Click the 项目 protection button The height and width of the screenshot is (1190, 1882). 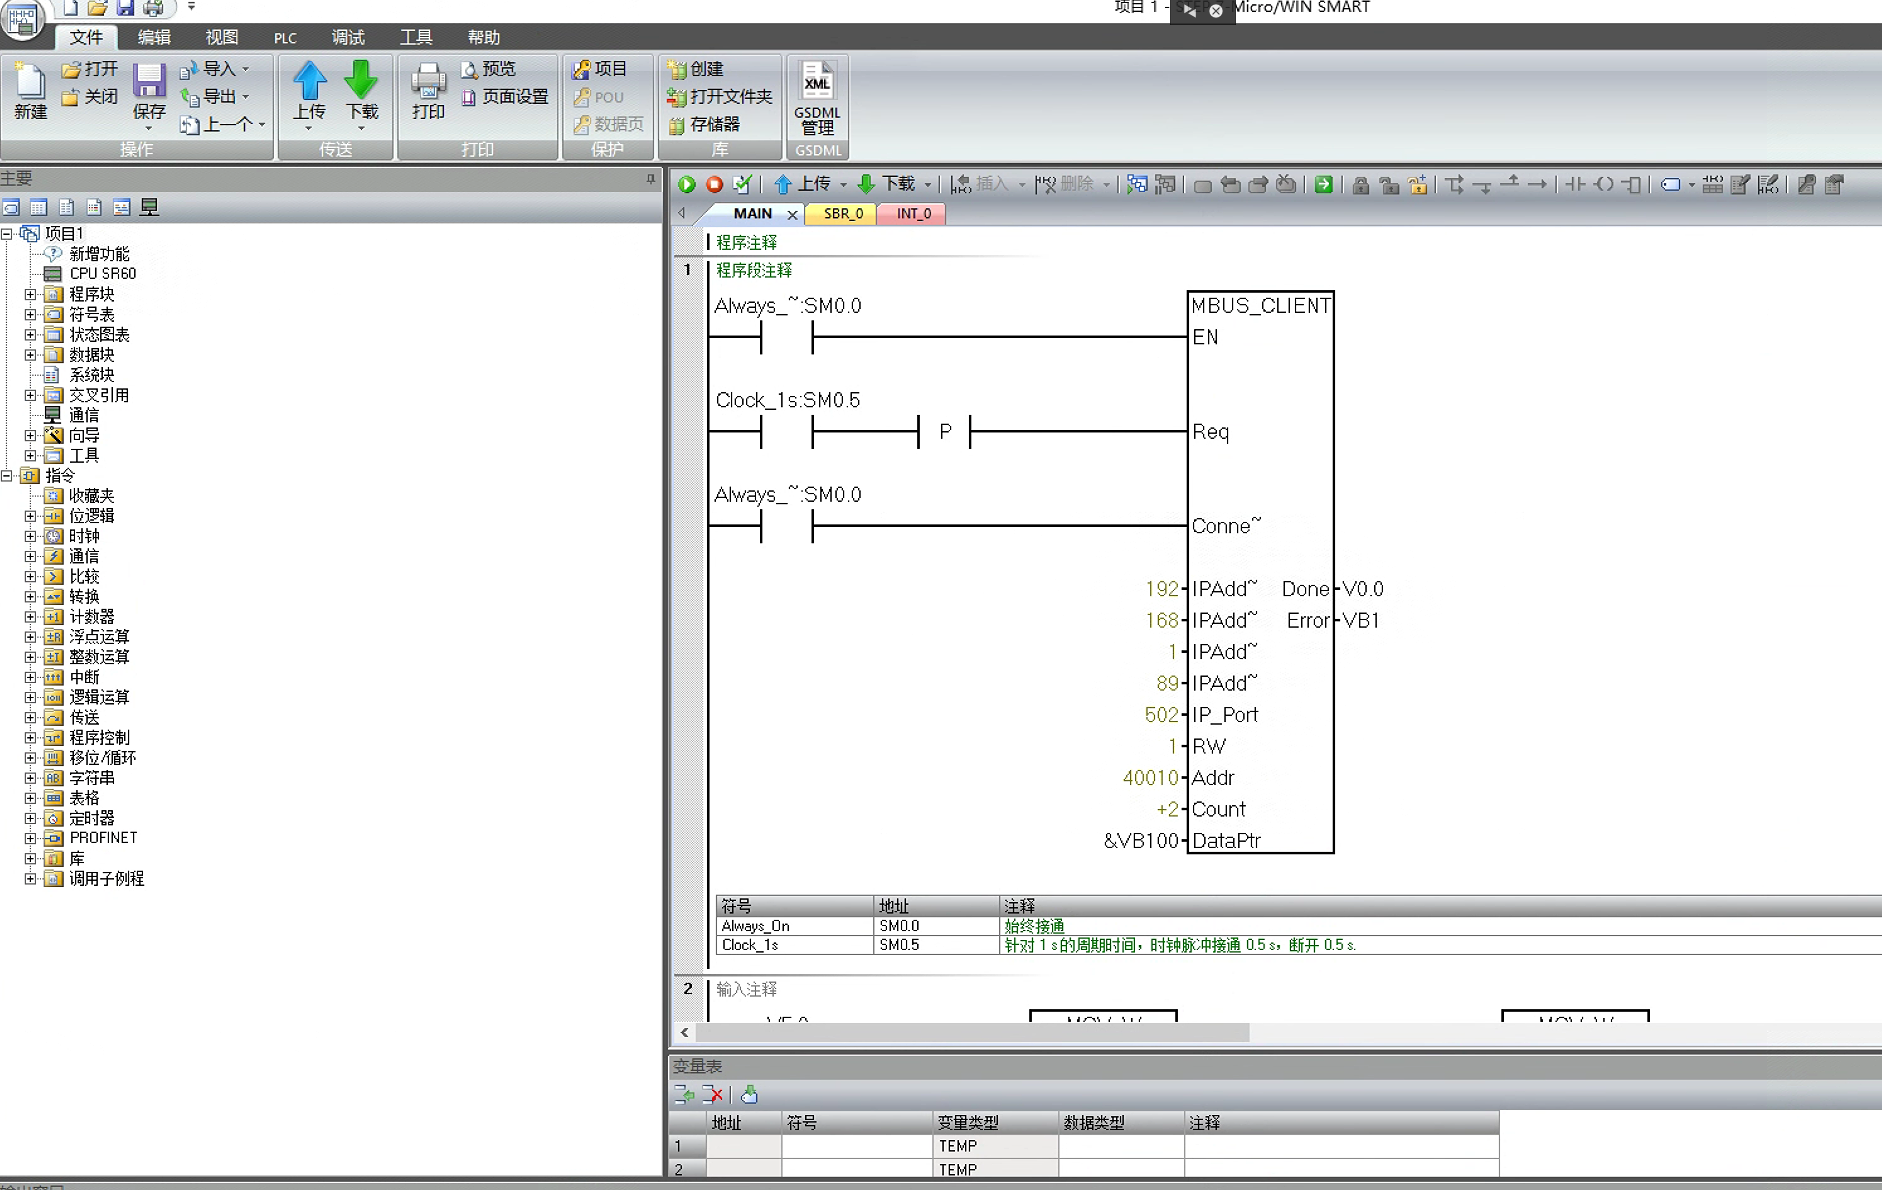pyautogui.click(x=600, y=69)
